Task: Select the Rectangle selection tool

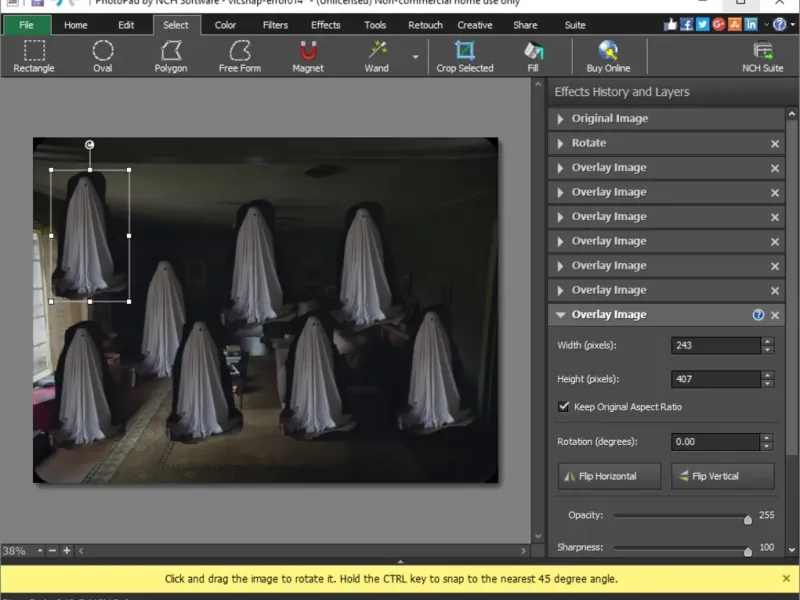Action: [34, 57]
